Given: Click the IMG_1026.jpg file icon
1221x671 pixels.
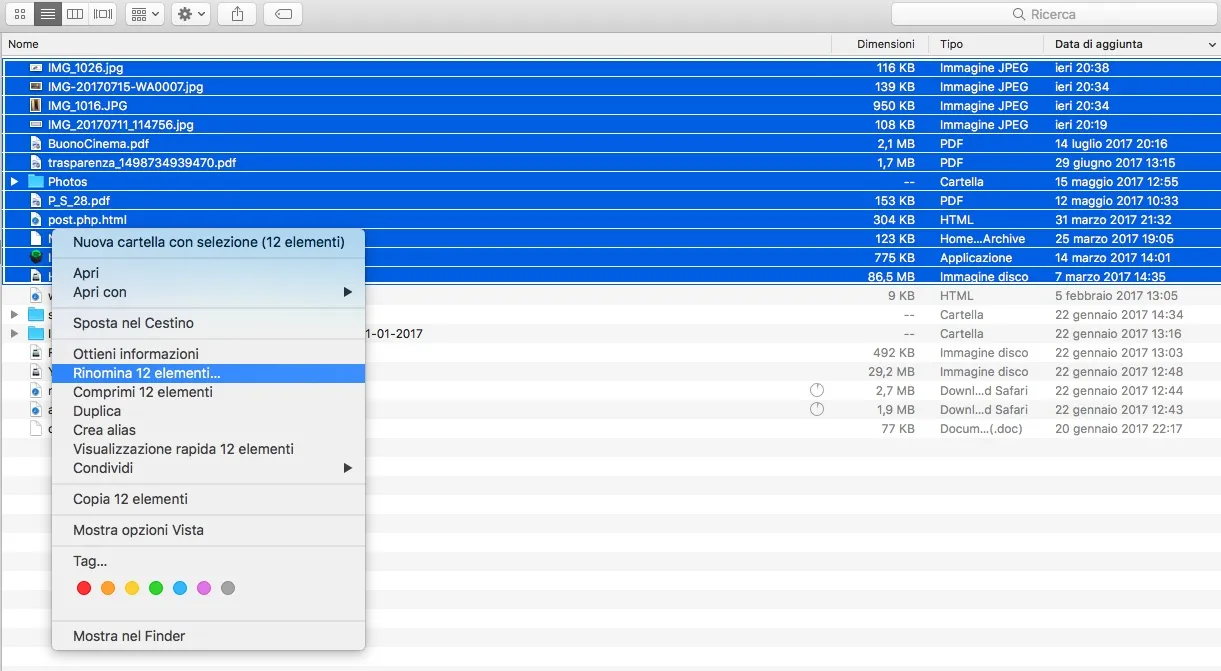Looking at the screenshot, I should [x=36, y=68].
